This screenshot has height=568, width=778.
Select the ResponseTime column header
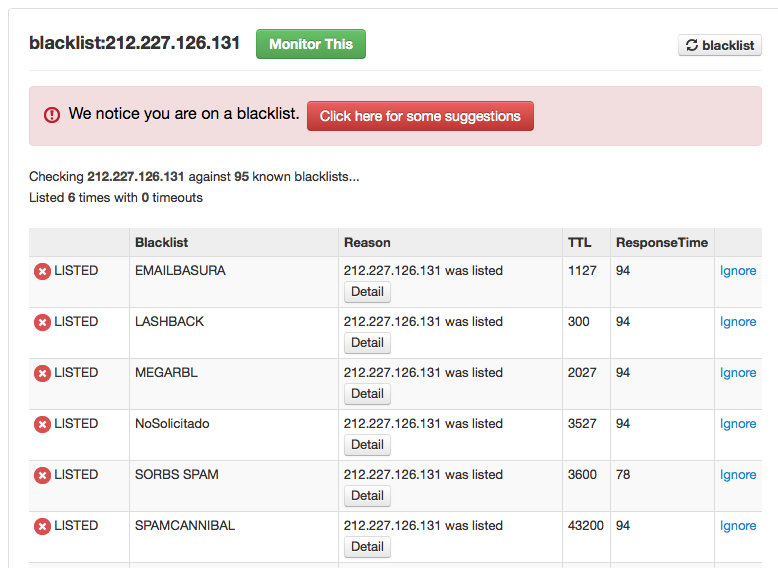click(662, 243)
